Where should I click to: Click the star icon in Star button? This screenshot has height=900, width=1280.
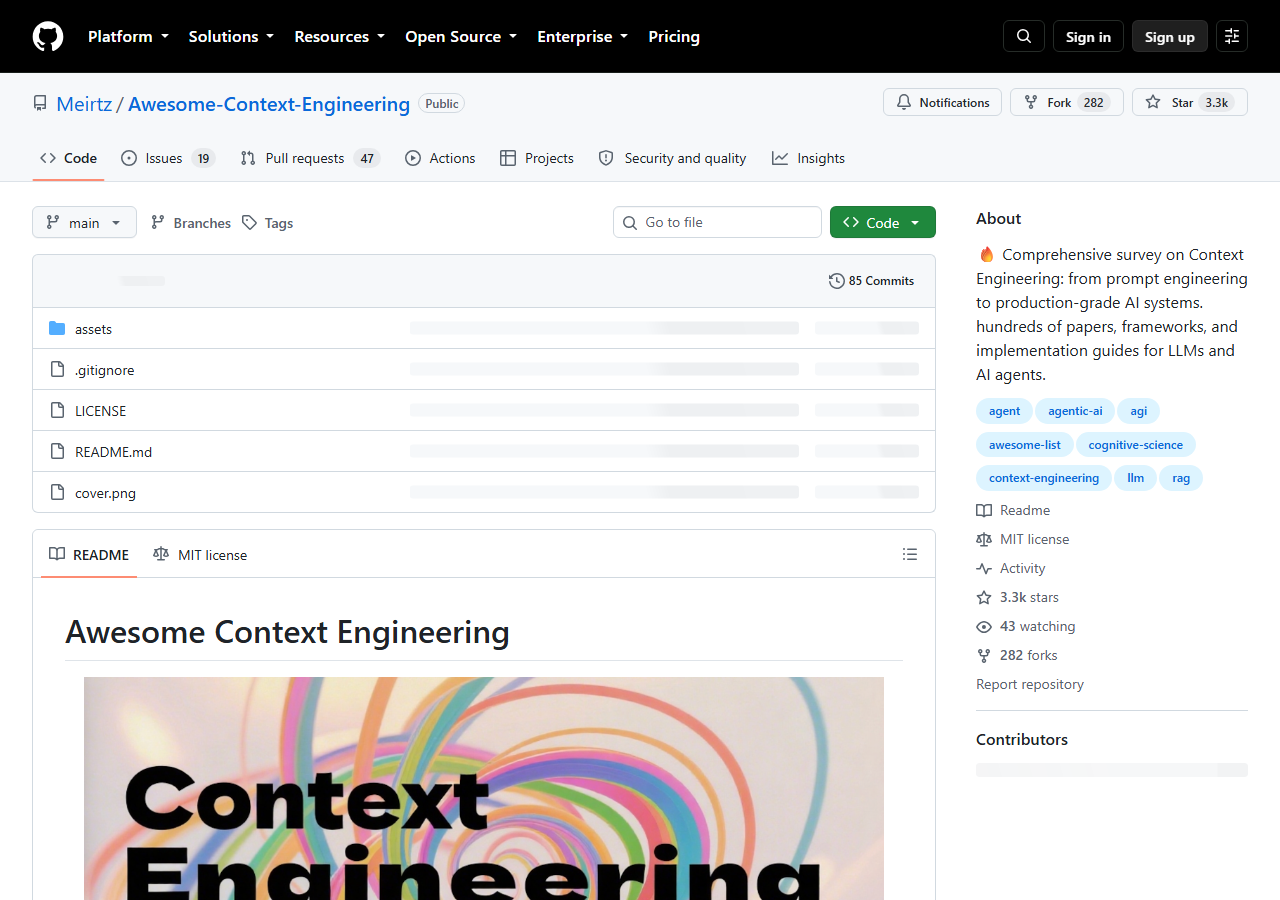click(x=1153, y=102)
